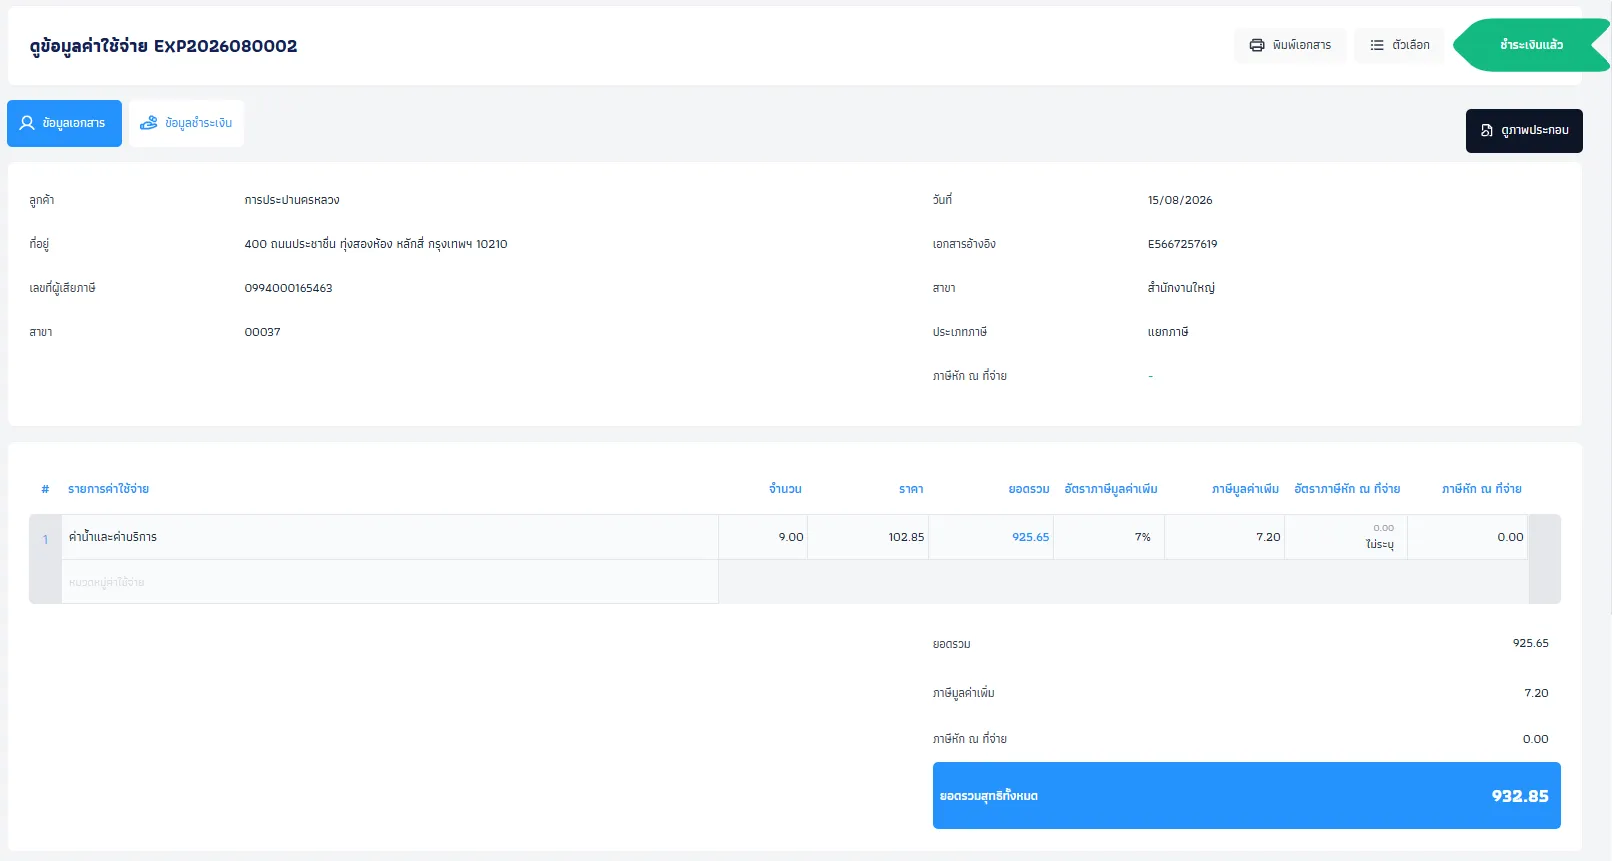The image size is (1612, 861).
Task: Click the list icon beside ตัวเลือก
Action: tap(1377, 45)
